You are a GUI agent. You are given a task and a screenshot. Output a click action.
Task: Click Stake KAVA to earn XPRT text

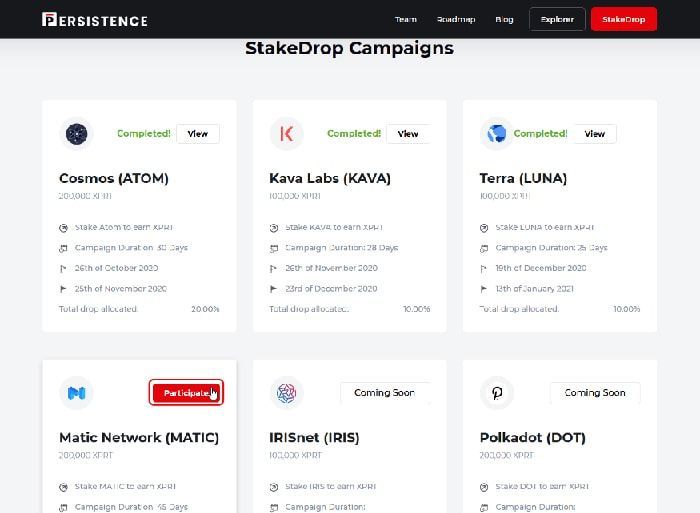tap(334, 227)
